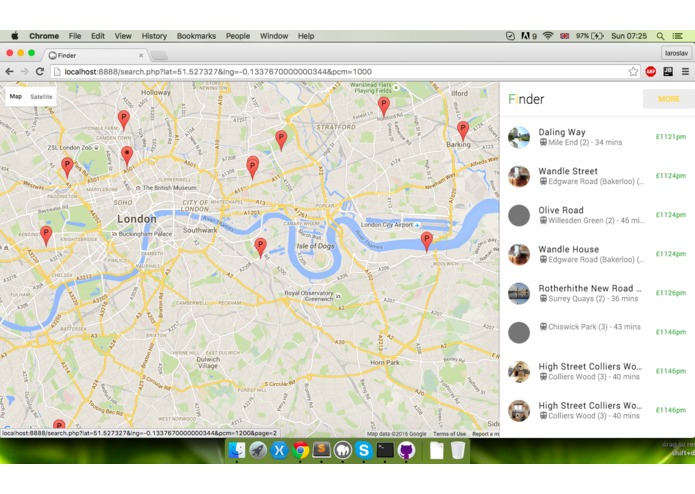Open the Chrome application menu
The height and width of the screenshot is (494, 695).
click(44, 36)
